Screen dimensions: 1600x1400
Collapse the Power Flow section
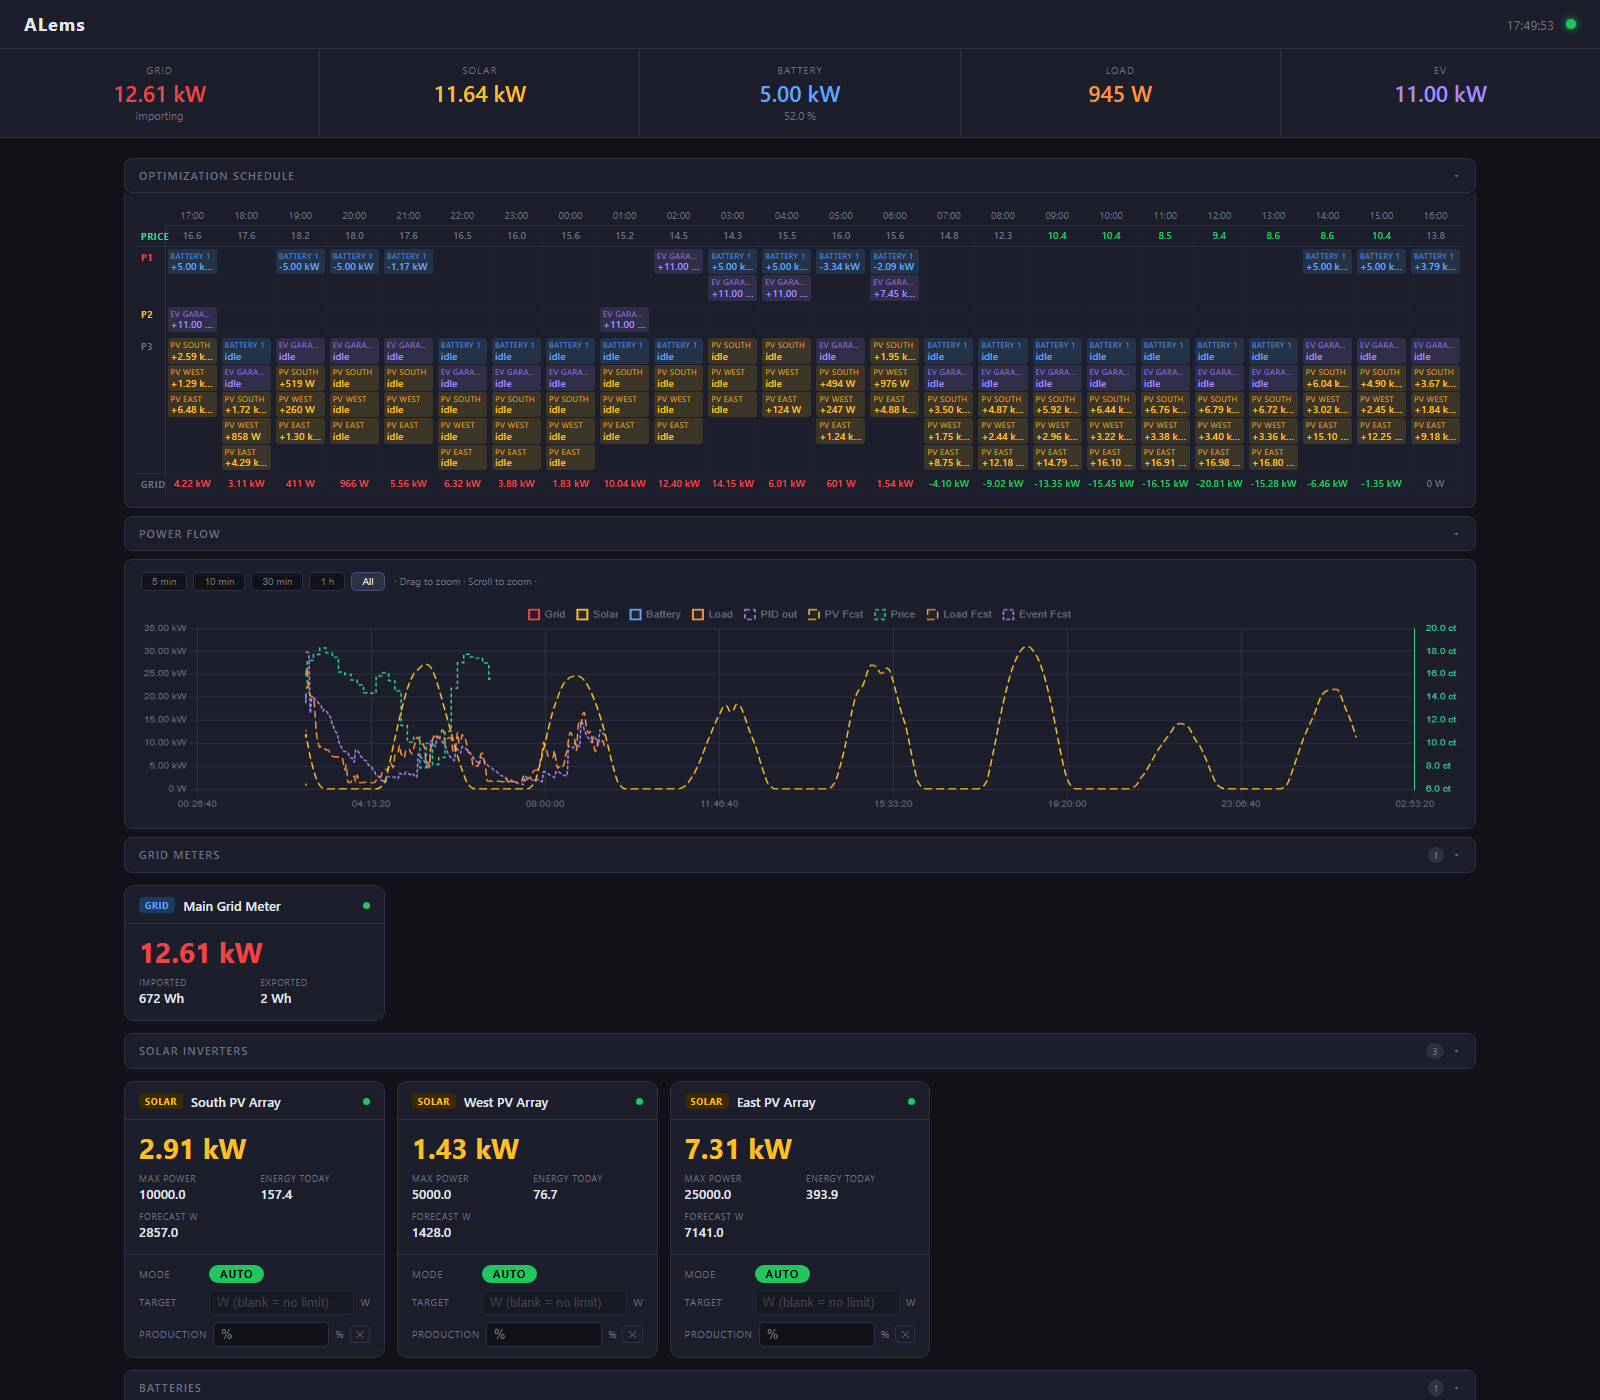(x=1456, y=534)
